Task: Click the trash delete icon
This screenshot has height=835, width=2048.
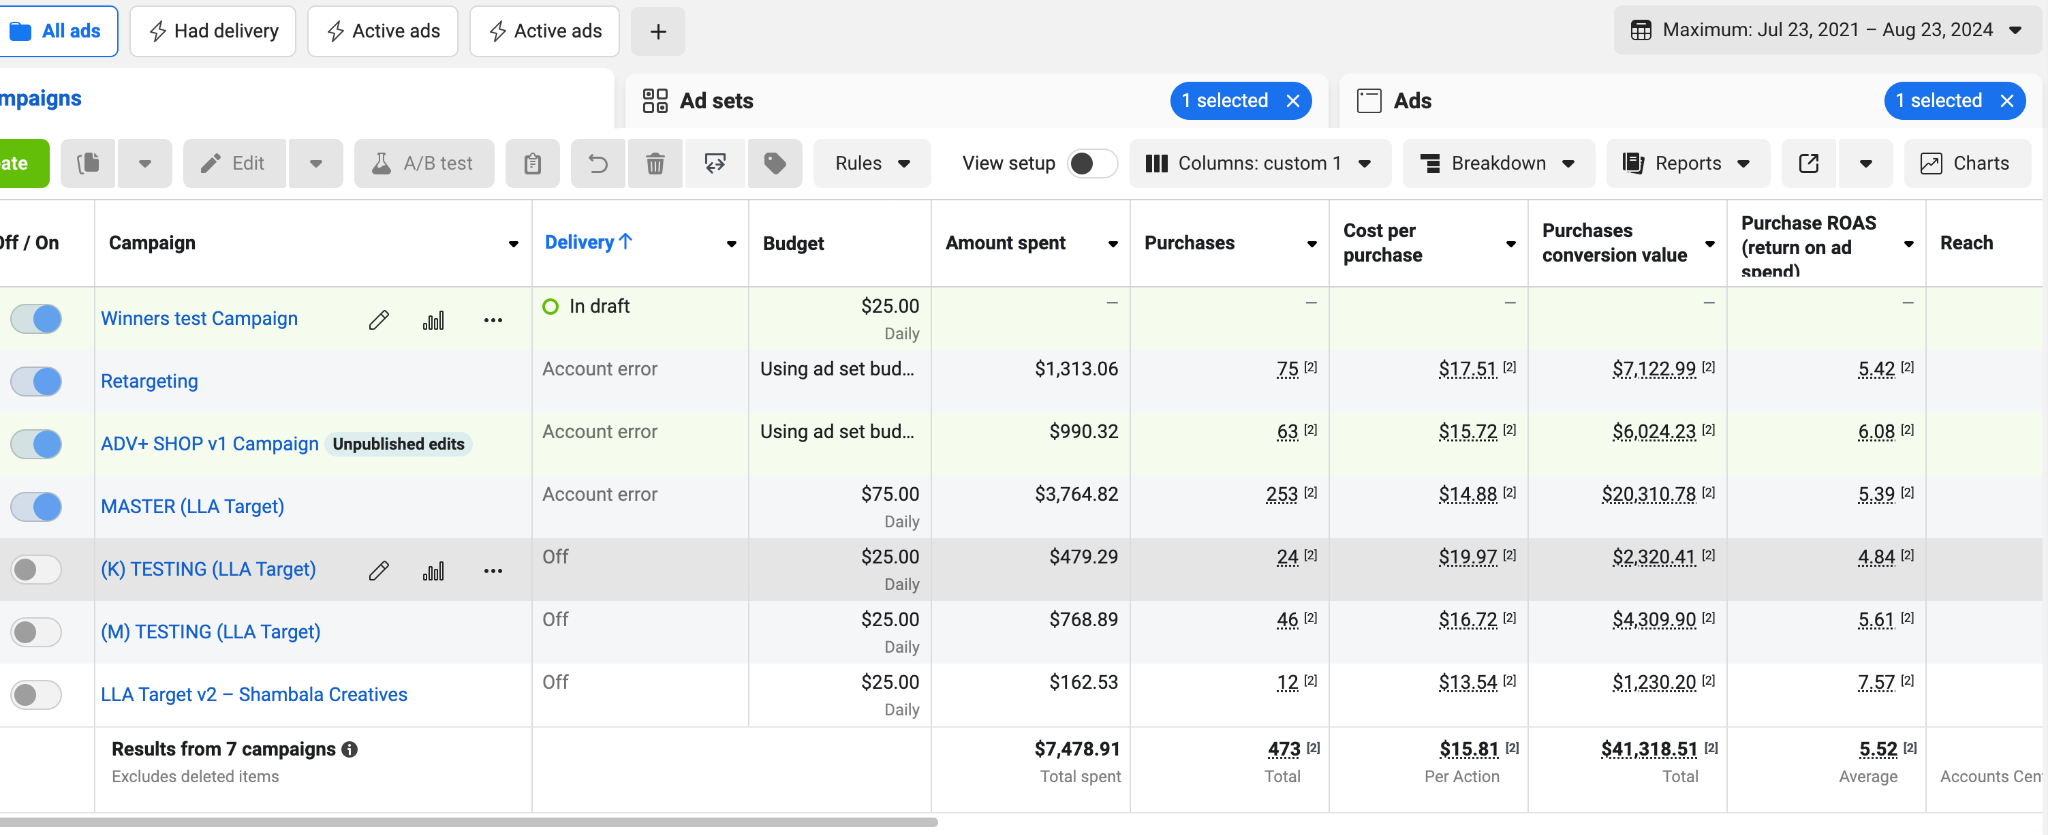Action: (655, 163)
